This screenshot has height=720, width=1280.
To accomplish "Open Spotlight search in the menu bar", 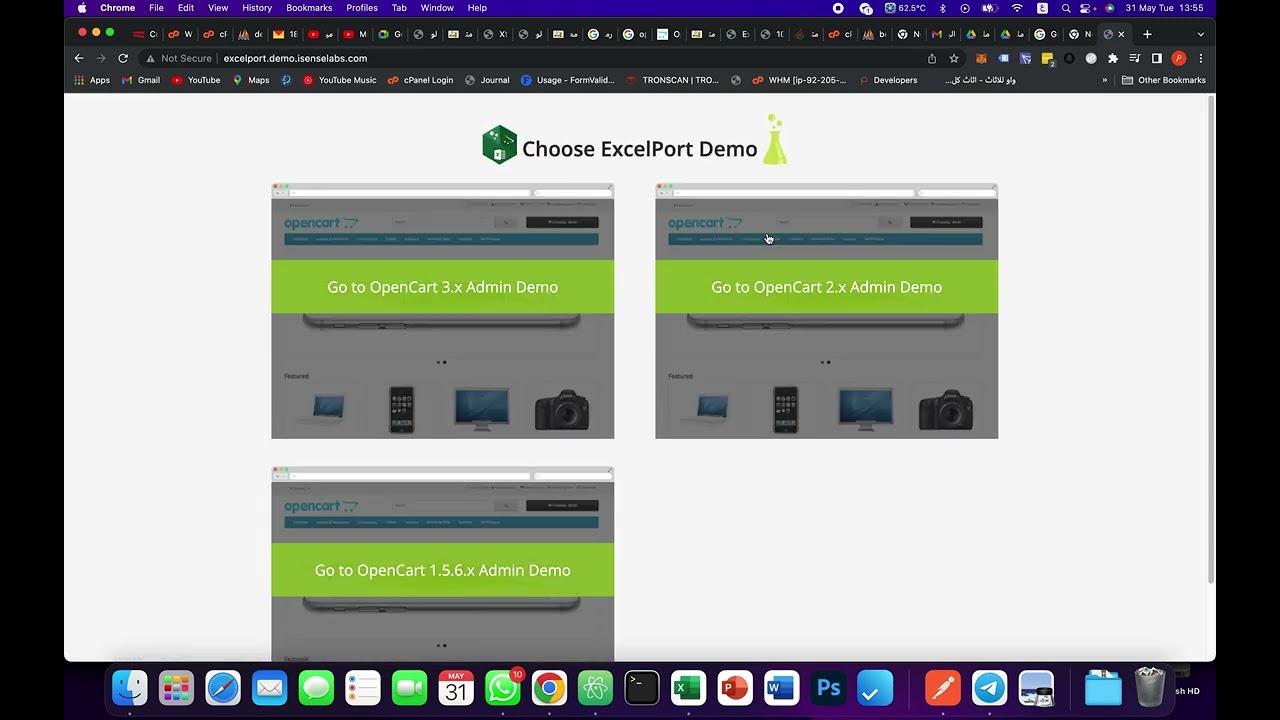I will click(x=1066, y=8).
